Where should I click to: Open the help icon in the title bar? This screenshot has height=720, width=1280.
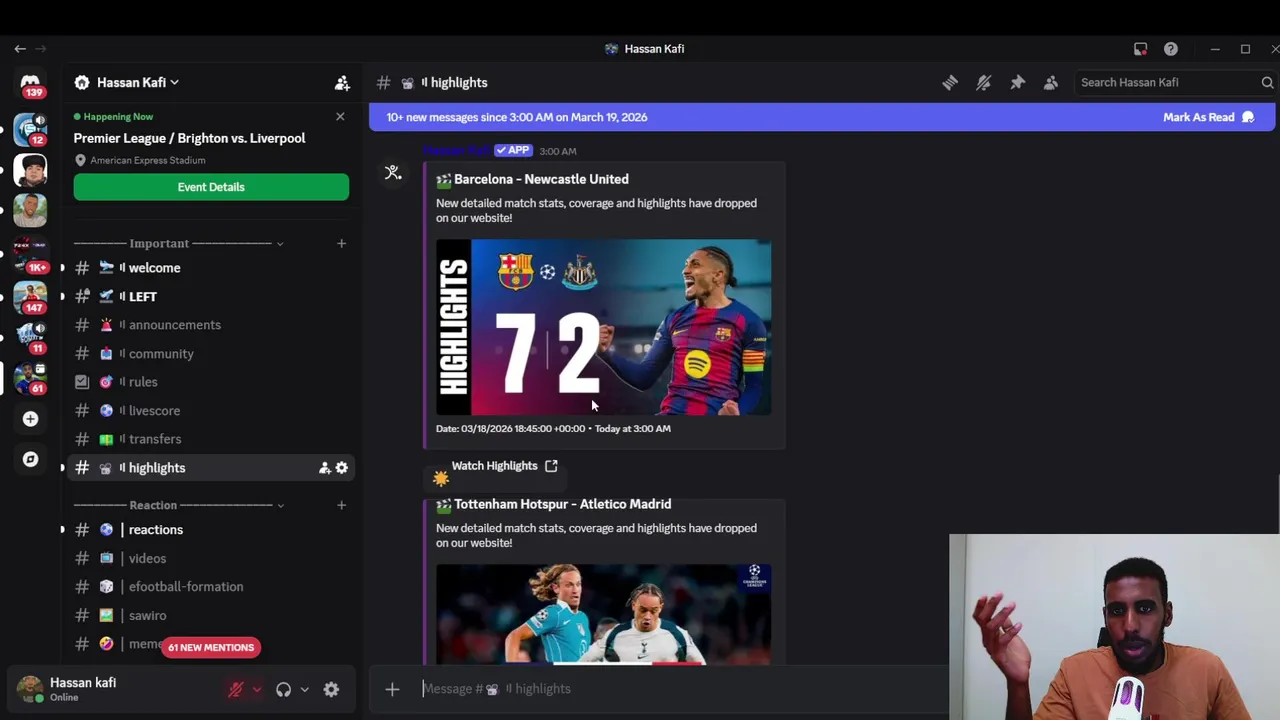pos(1171,49)
